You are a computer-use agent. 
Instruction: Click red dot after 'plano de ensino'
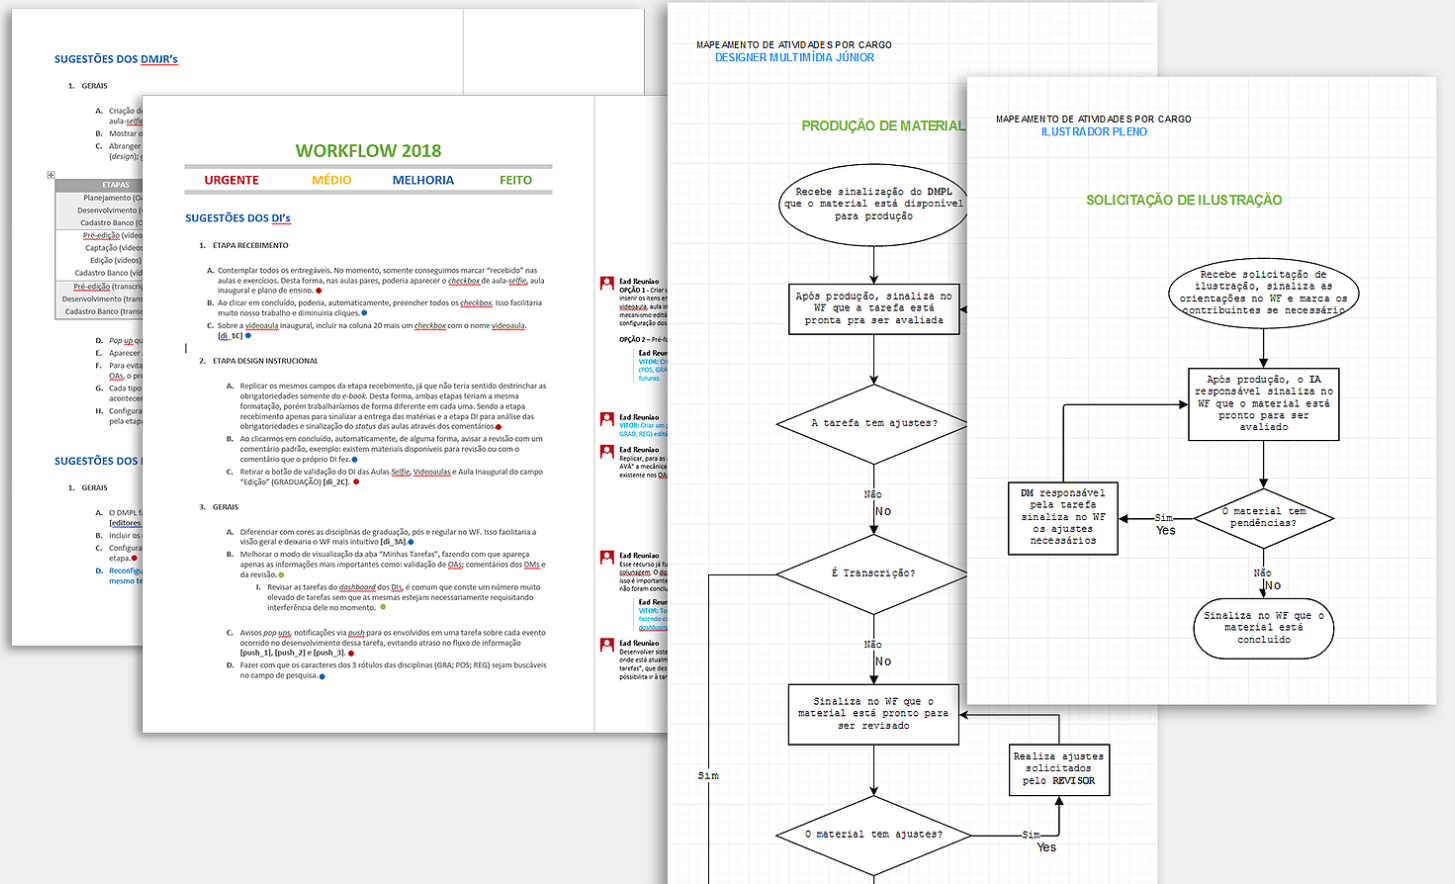pyautogui.click(x=319, y=291)
